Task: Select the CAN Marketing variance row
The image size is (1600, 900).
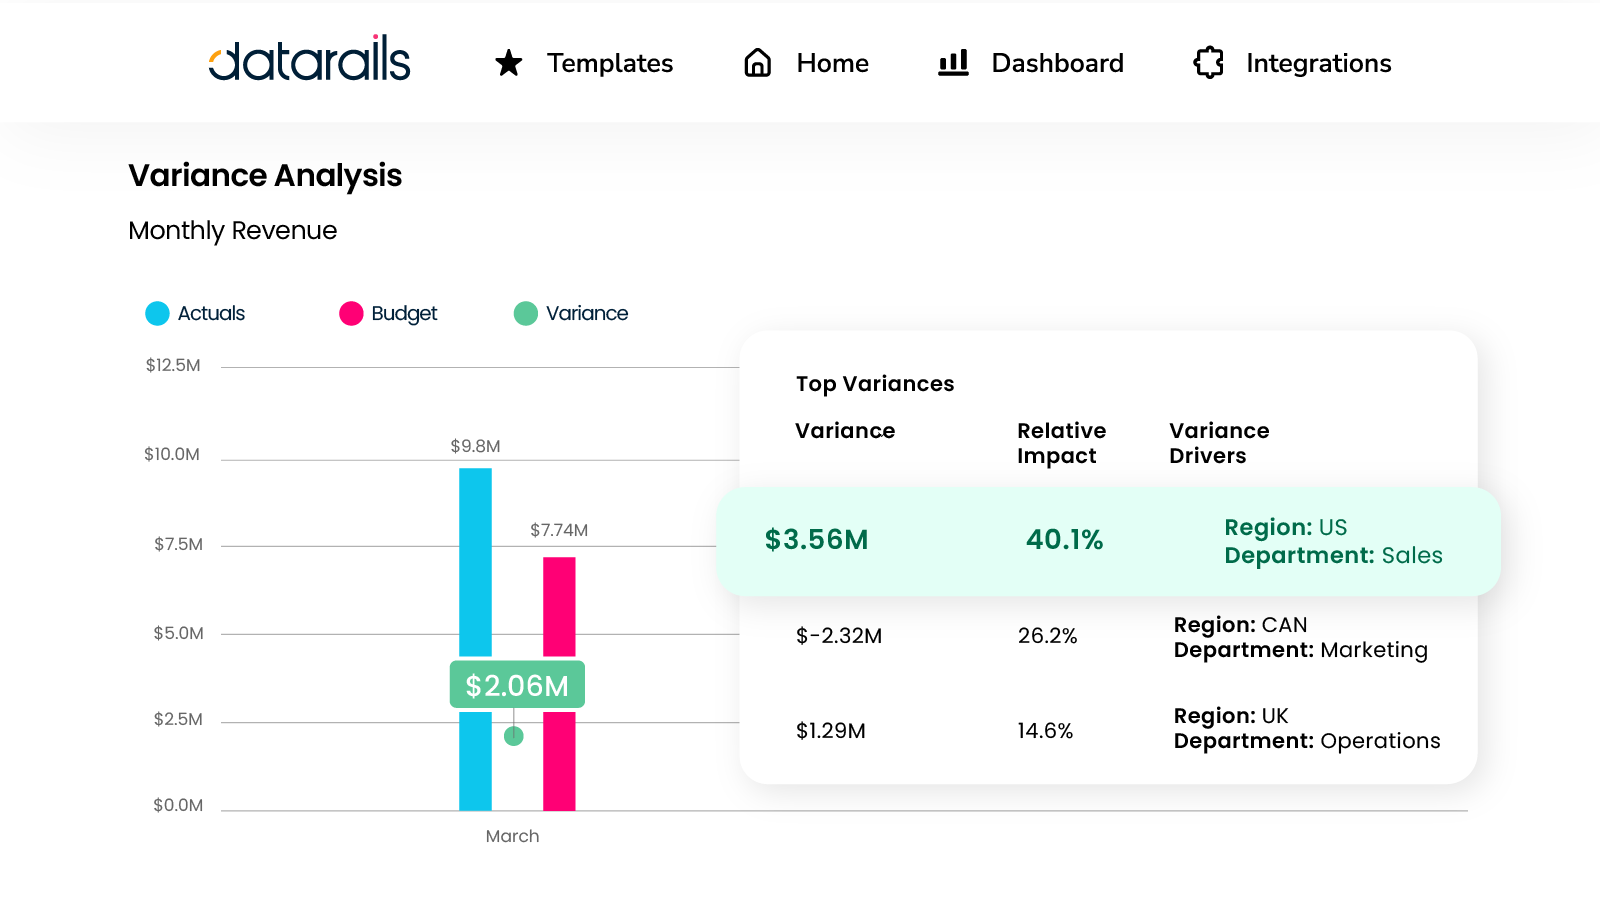Action: (x=1108, y=637)
